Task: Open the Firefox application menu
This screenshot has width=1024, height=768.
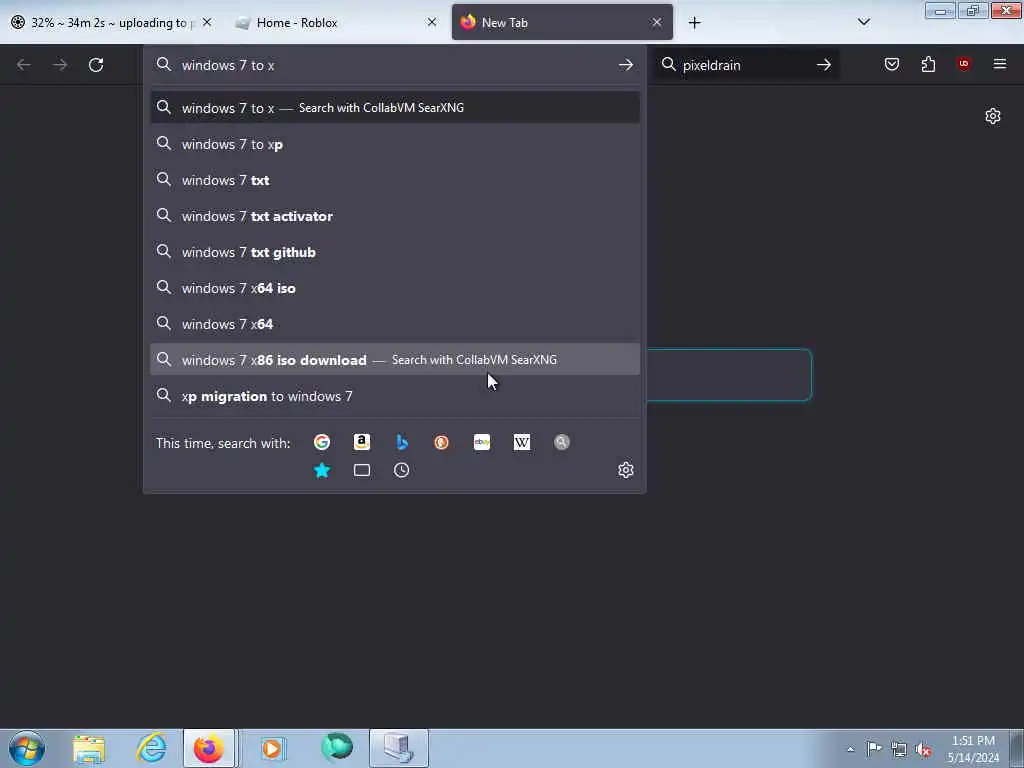Action: (1000, 64)
